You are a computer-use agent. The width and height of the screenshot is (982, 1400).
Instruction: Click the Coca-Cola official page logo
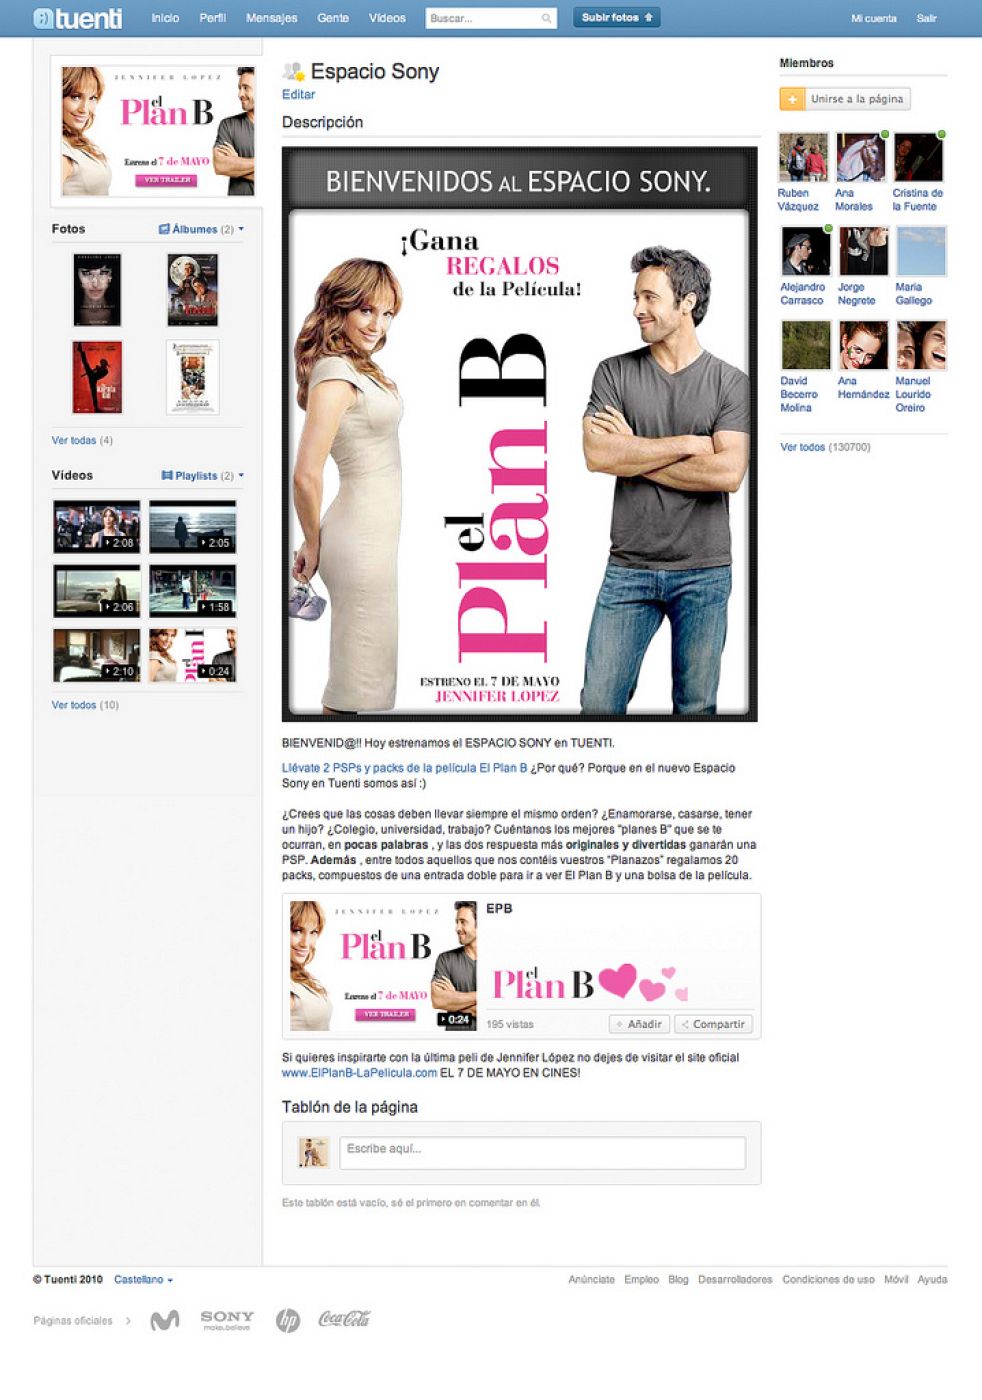point(344,1320)
